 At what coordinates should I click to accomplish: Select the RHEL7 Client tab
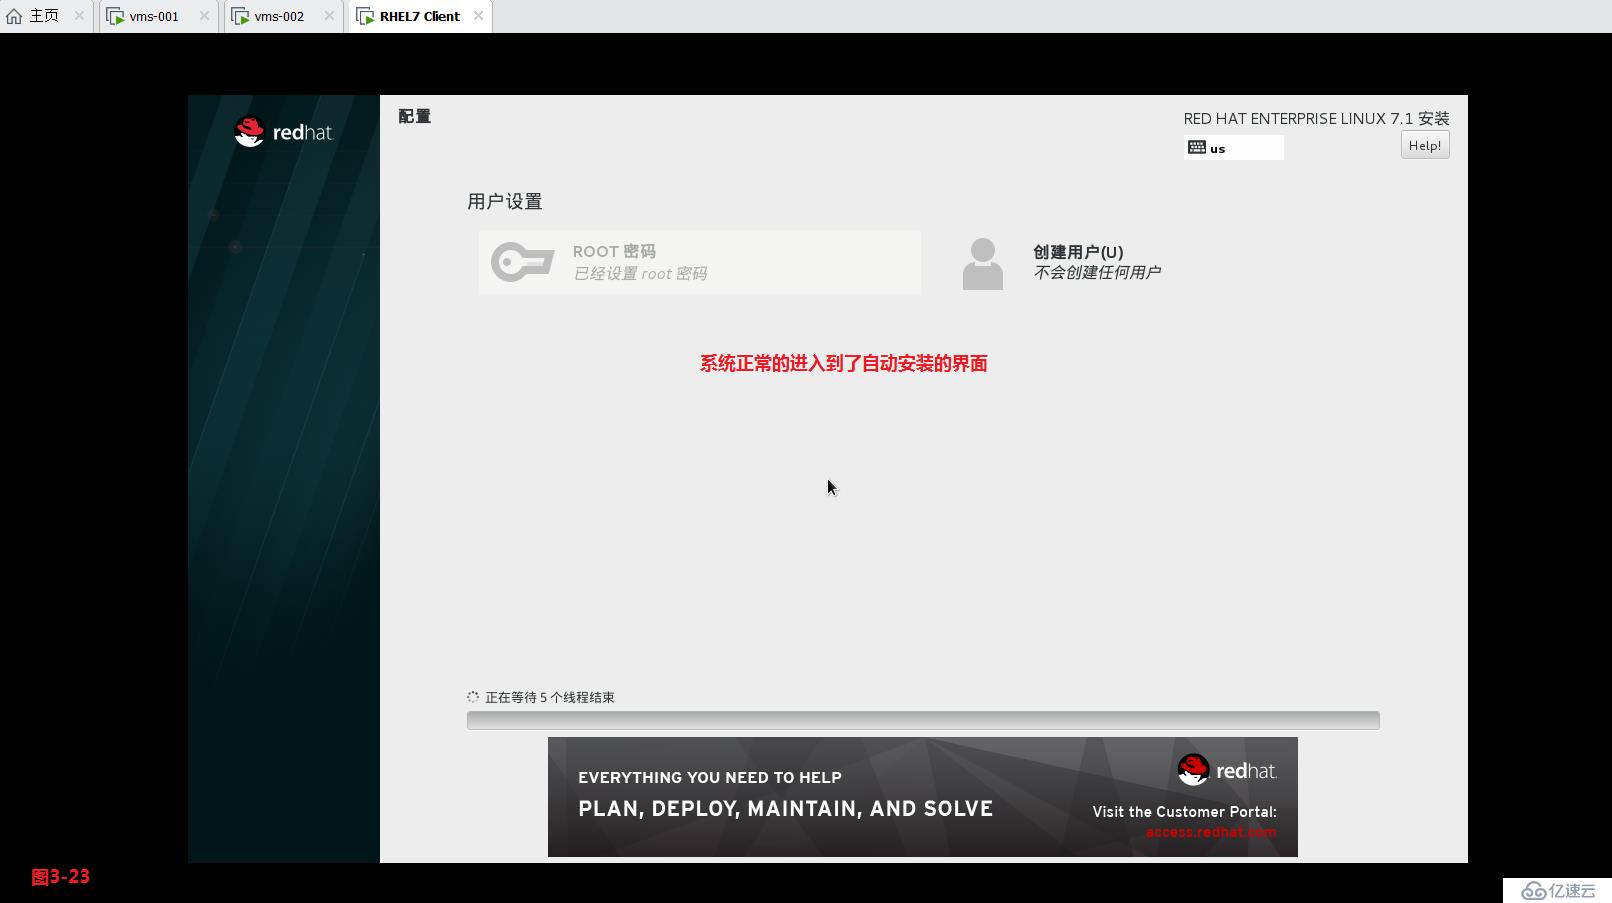(x=419, y=16)
